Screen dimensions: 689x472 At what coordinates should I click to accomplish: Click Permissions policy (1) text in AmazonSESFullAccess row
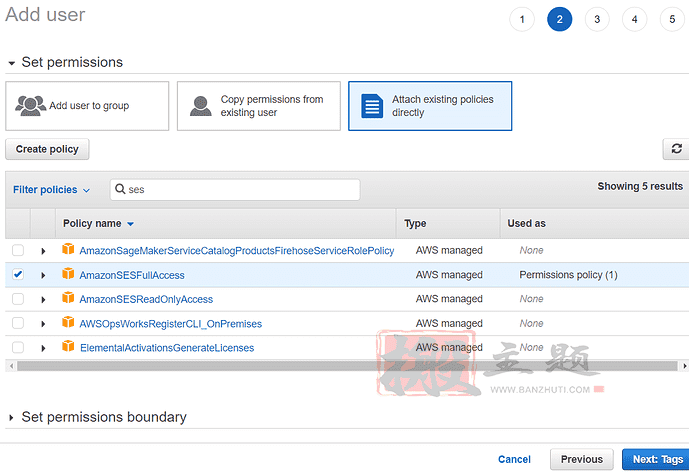pyautogui.click(x=568, y=275)
